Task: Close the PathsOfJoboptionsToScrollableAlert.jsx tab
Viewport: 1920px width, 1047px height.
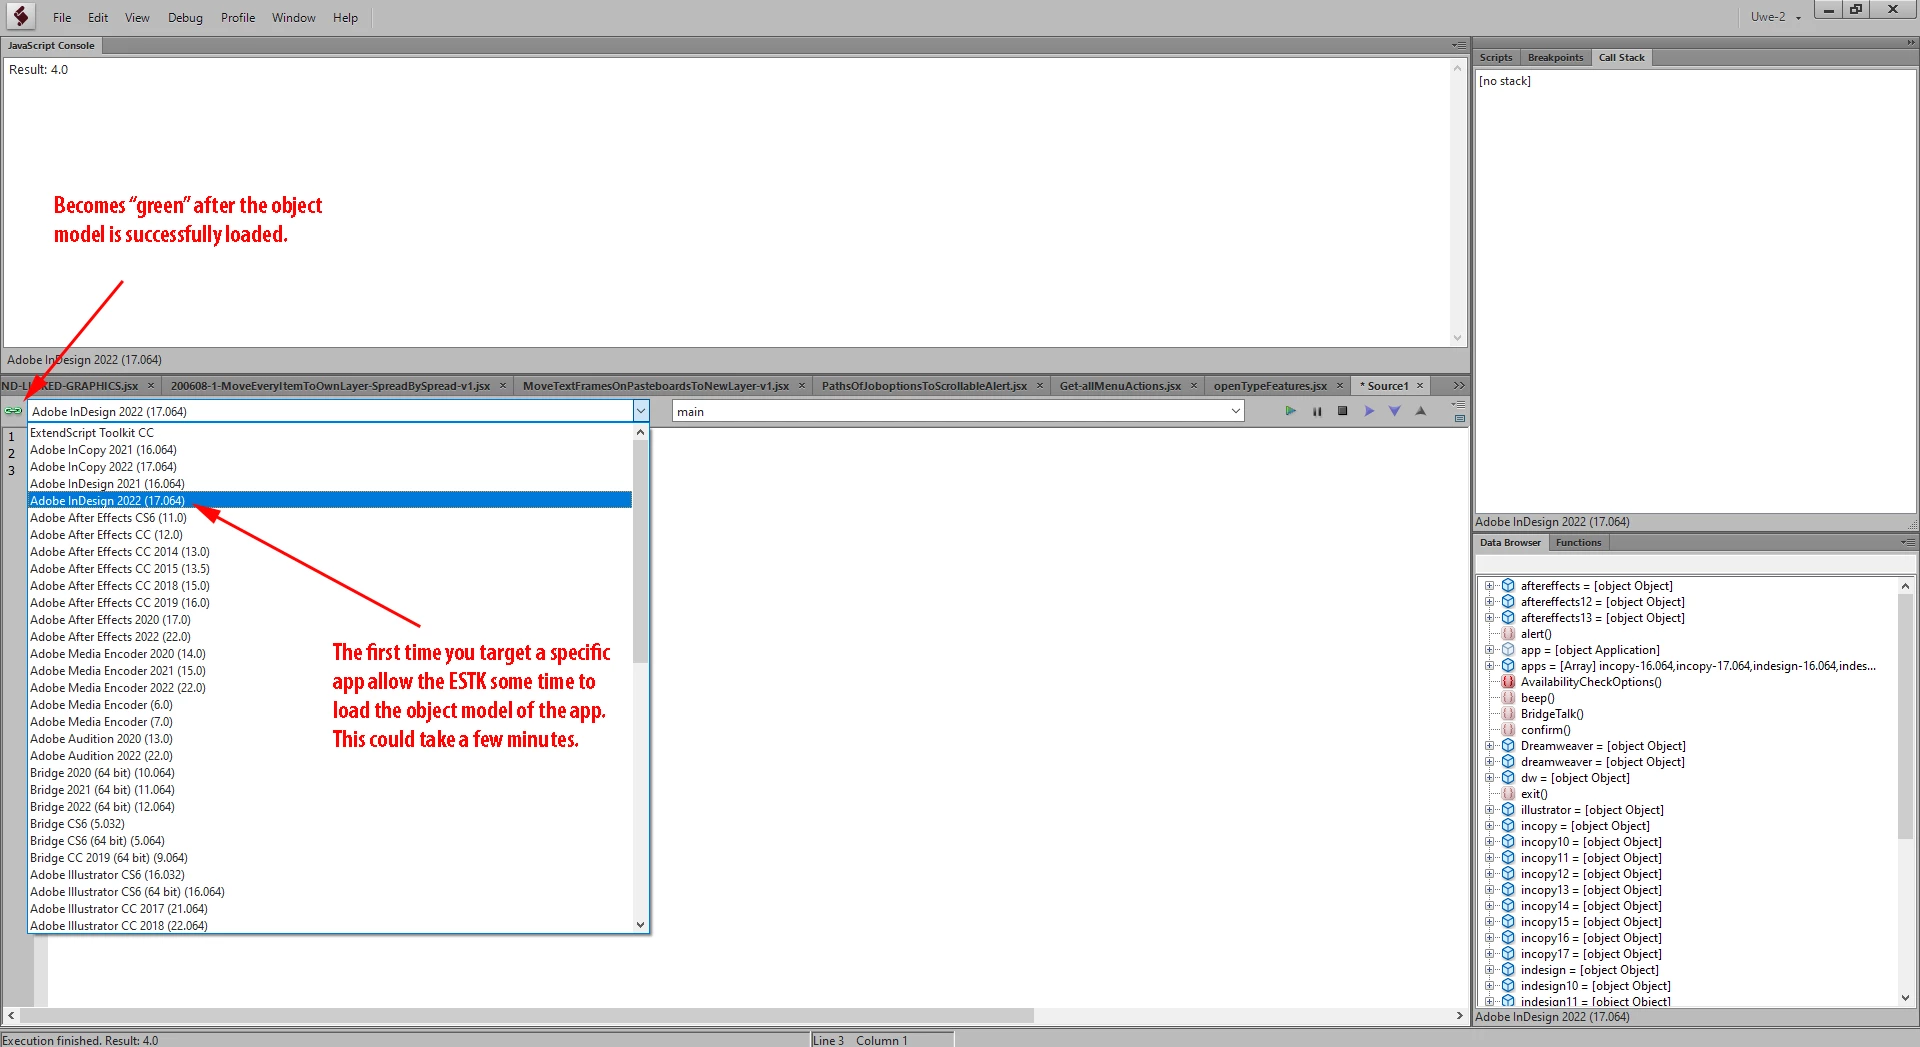Action: pyautogui.click(x=1040, y=386)
